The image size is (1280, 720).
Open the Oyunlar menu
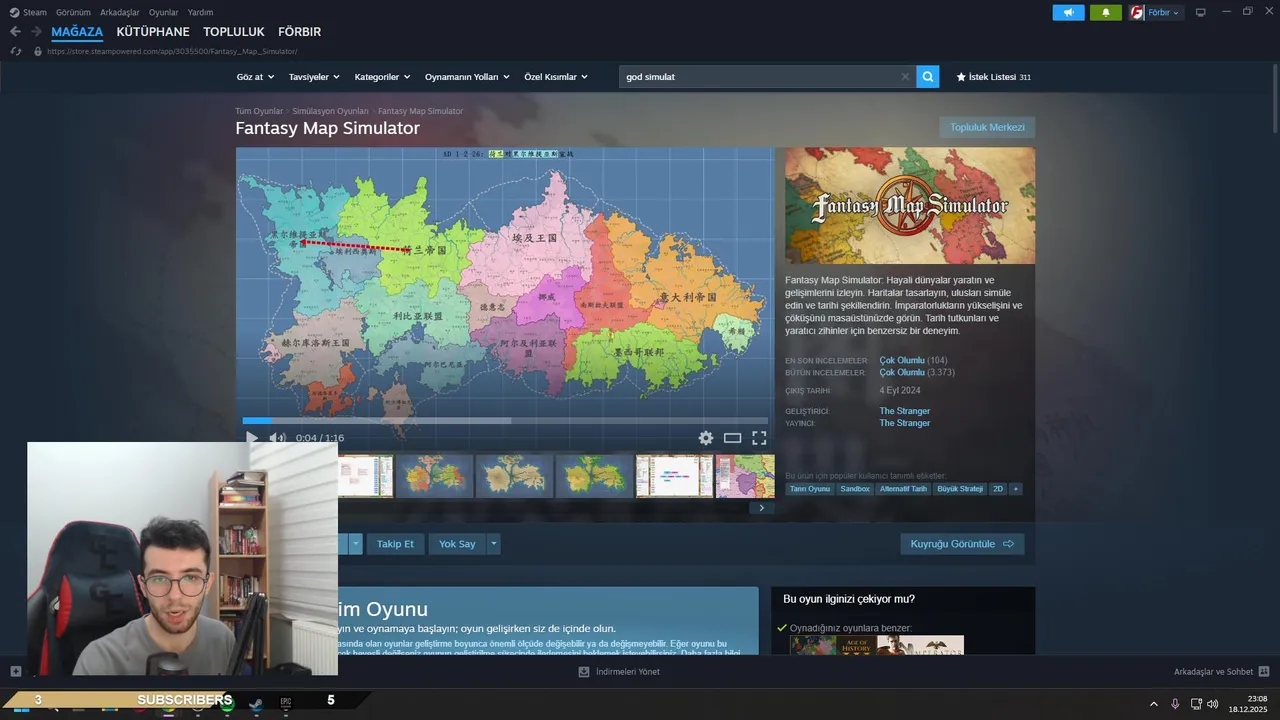(163, 12)
